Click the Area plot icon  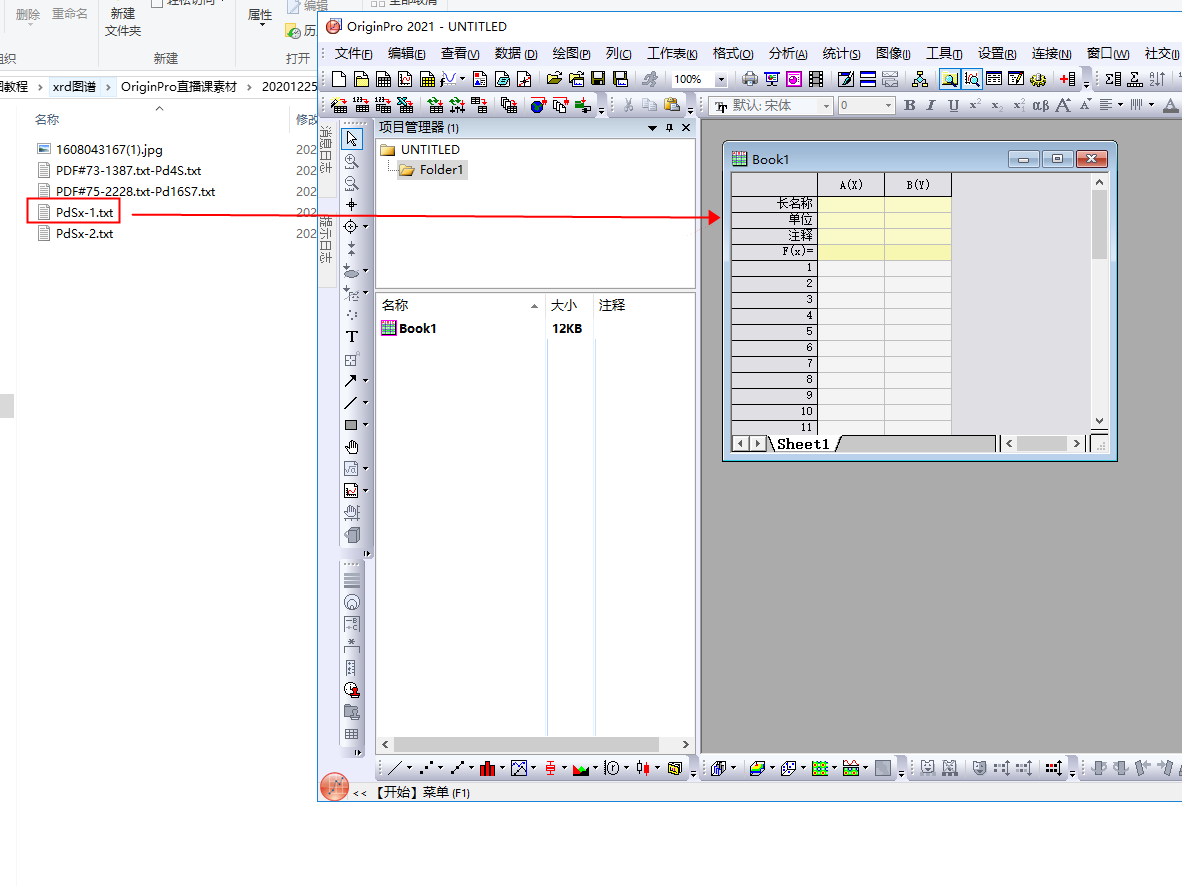(580, 768)
